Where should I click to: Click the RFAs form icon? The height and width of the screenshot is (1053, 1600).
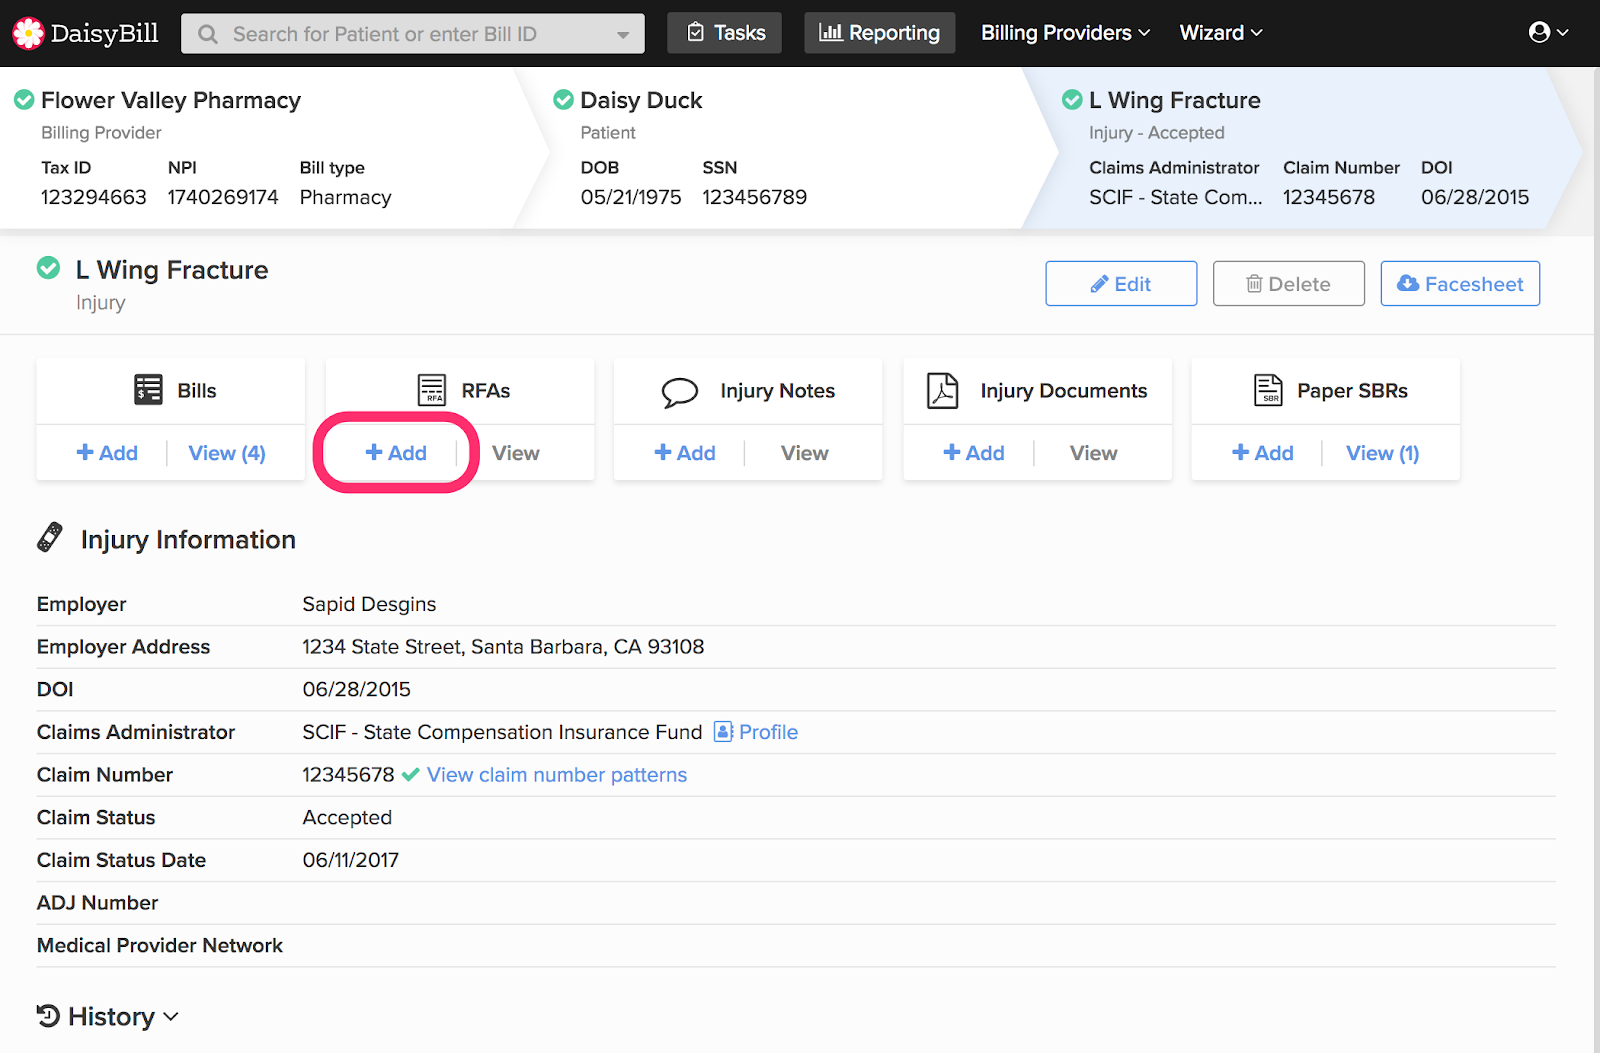[x=432, y=389]
